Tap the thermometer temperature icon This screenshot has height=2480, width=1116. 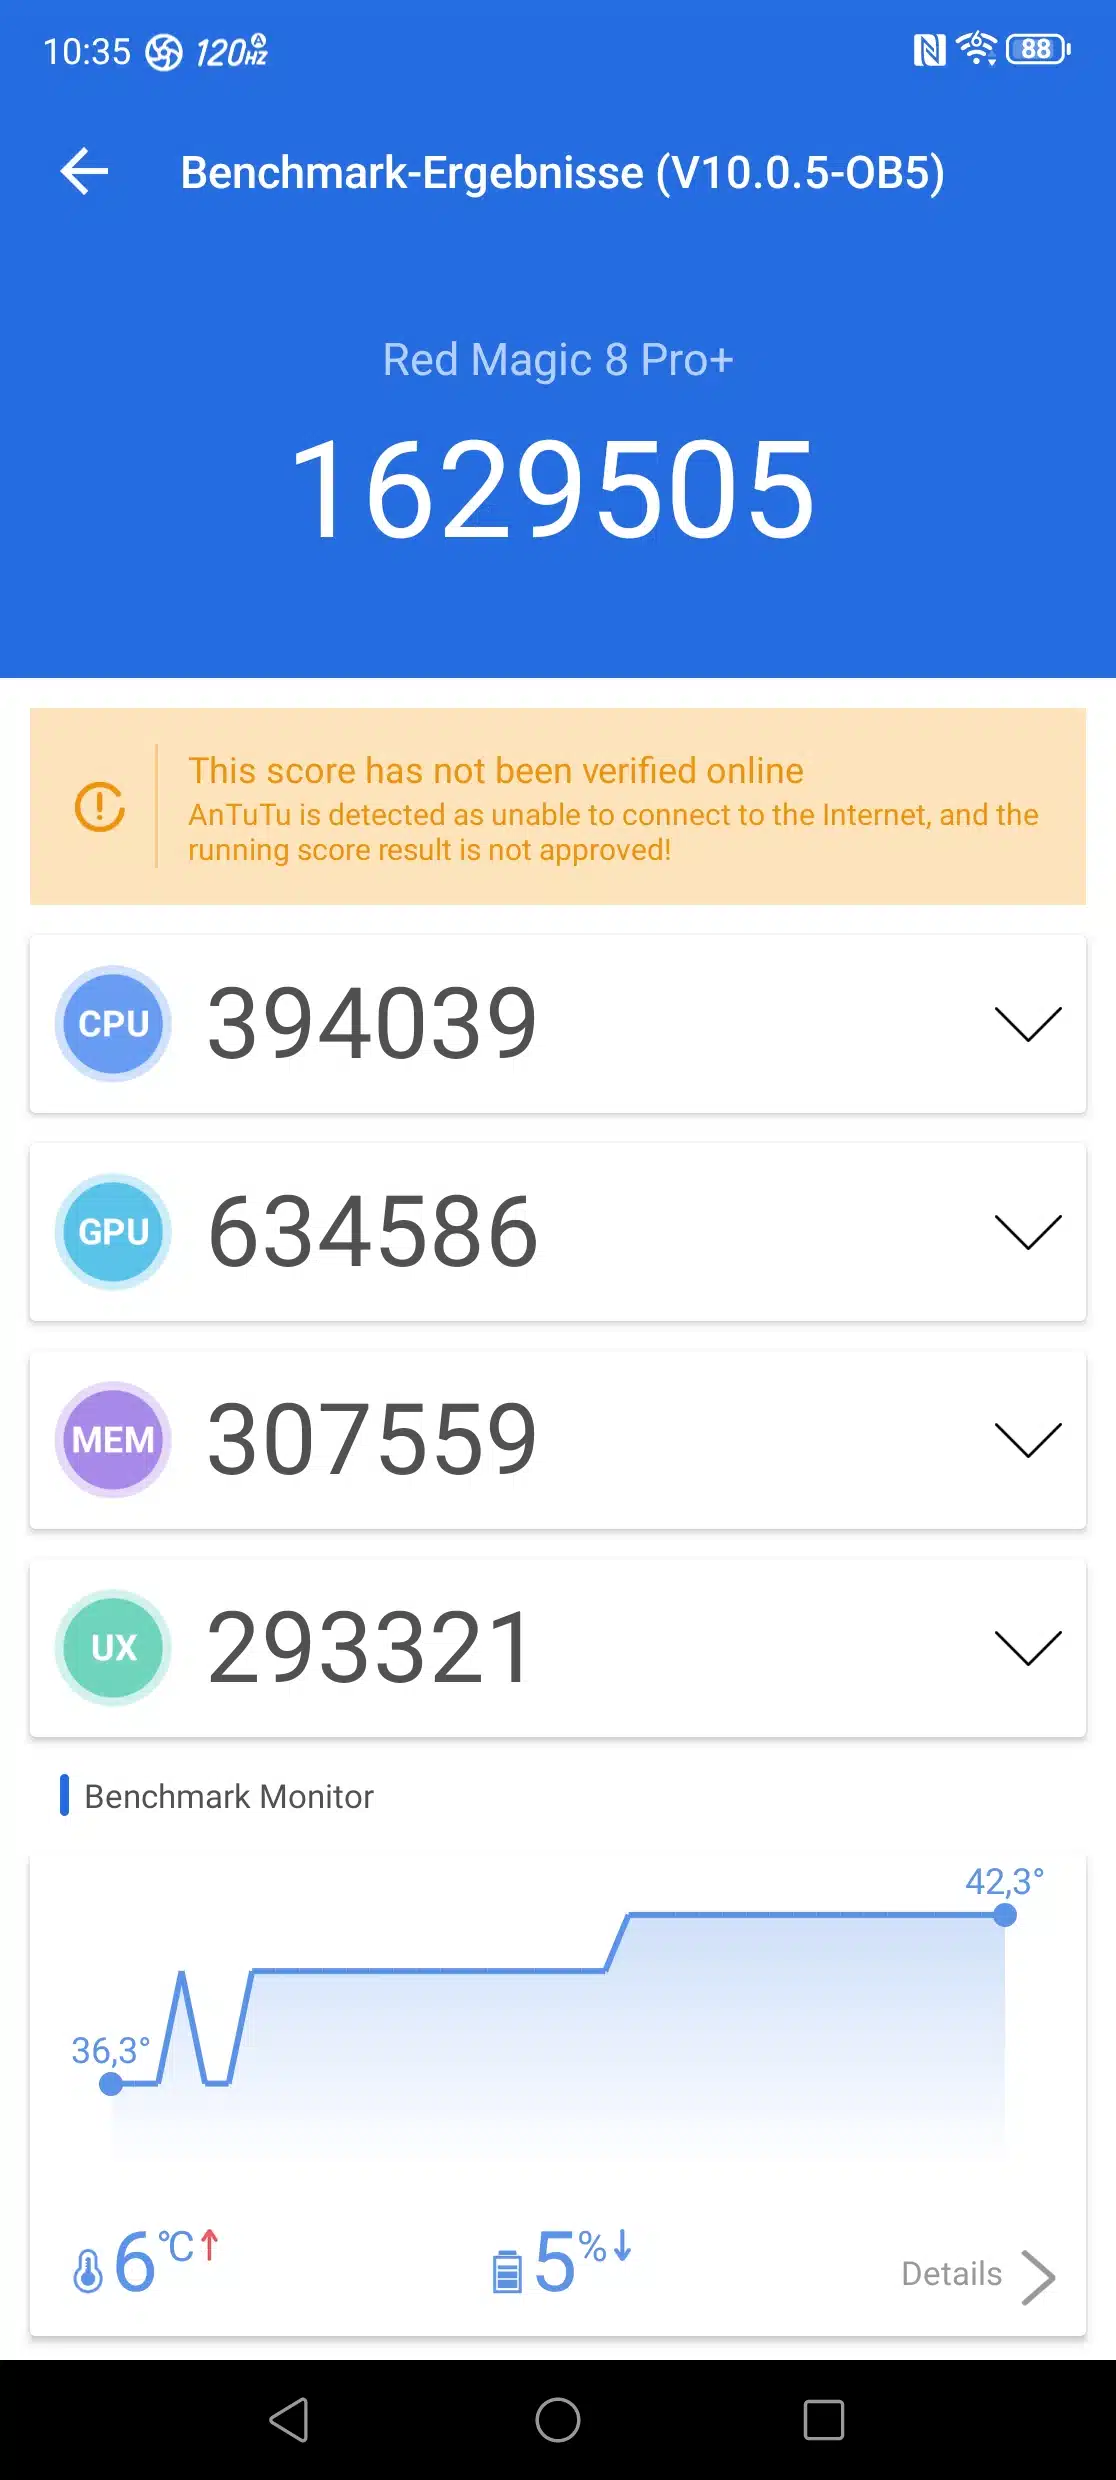pos(88,2270)
